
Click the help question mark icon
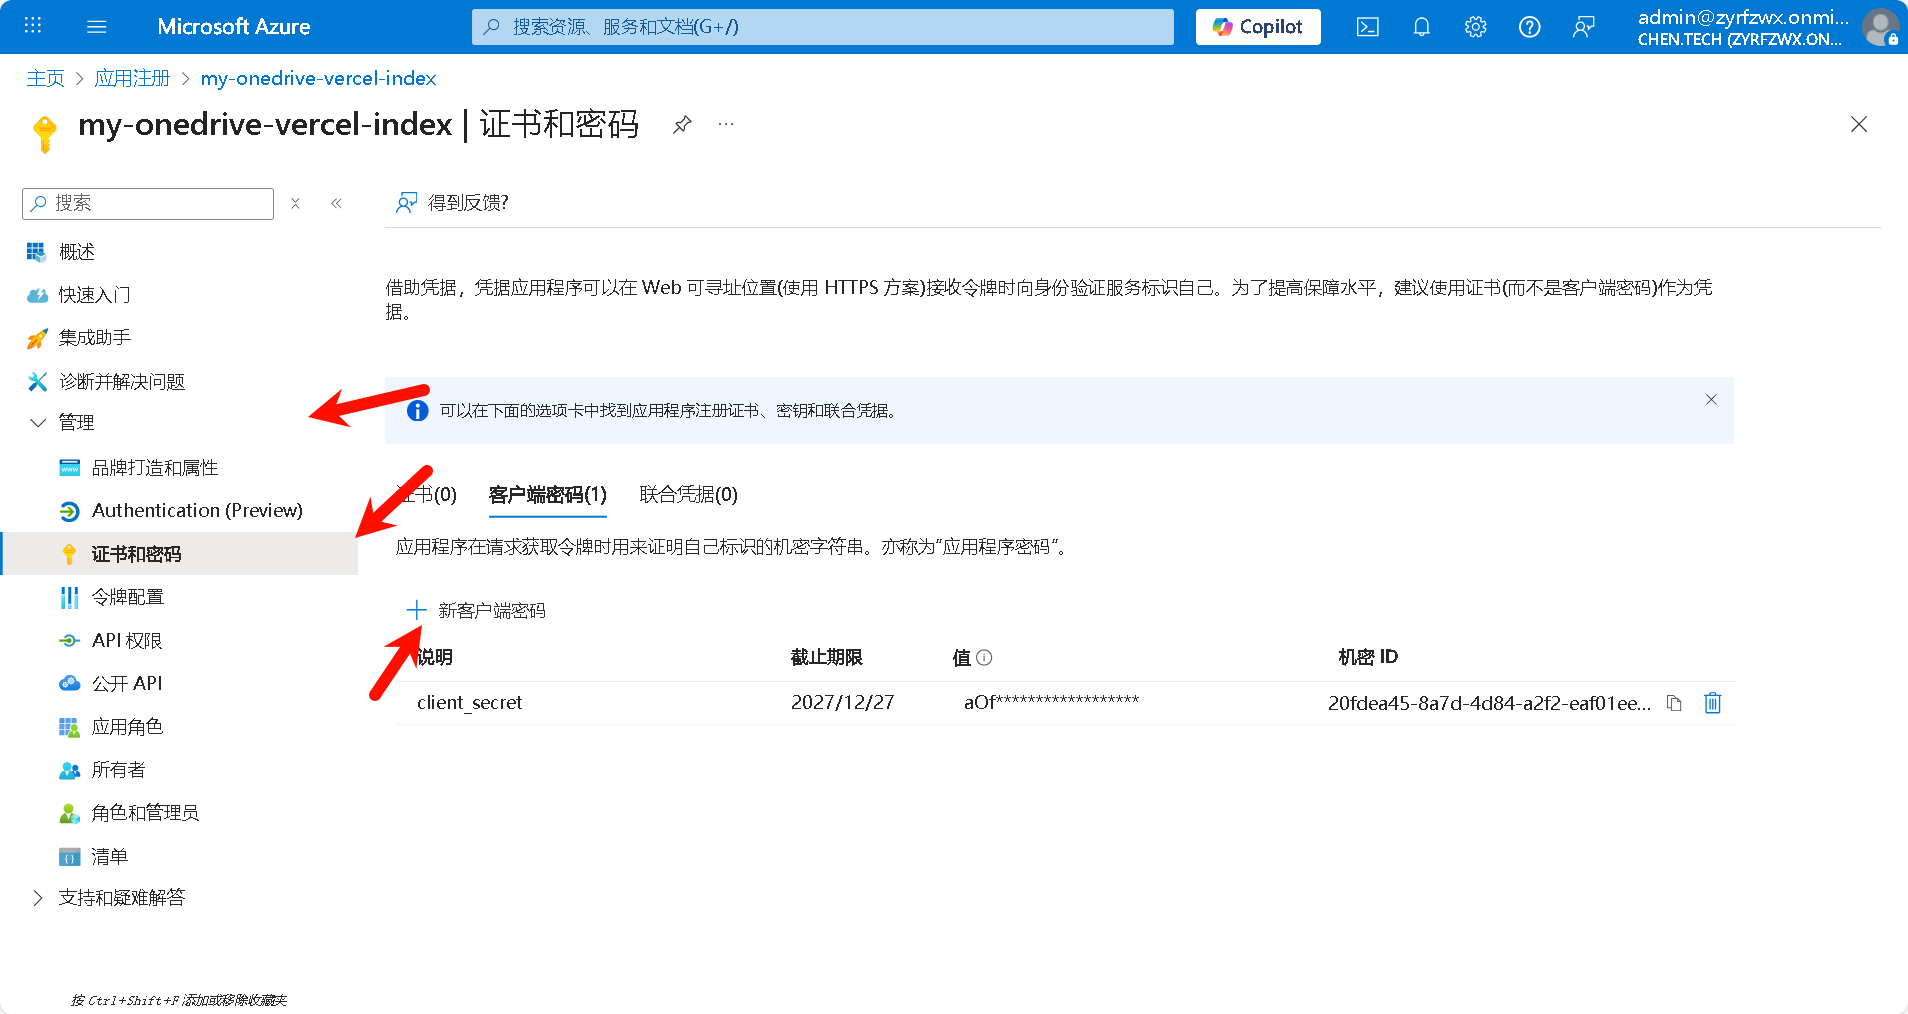[x=1529, y=27]
